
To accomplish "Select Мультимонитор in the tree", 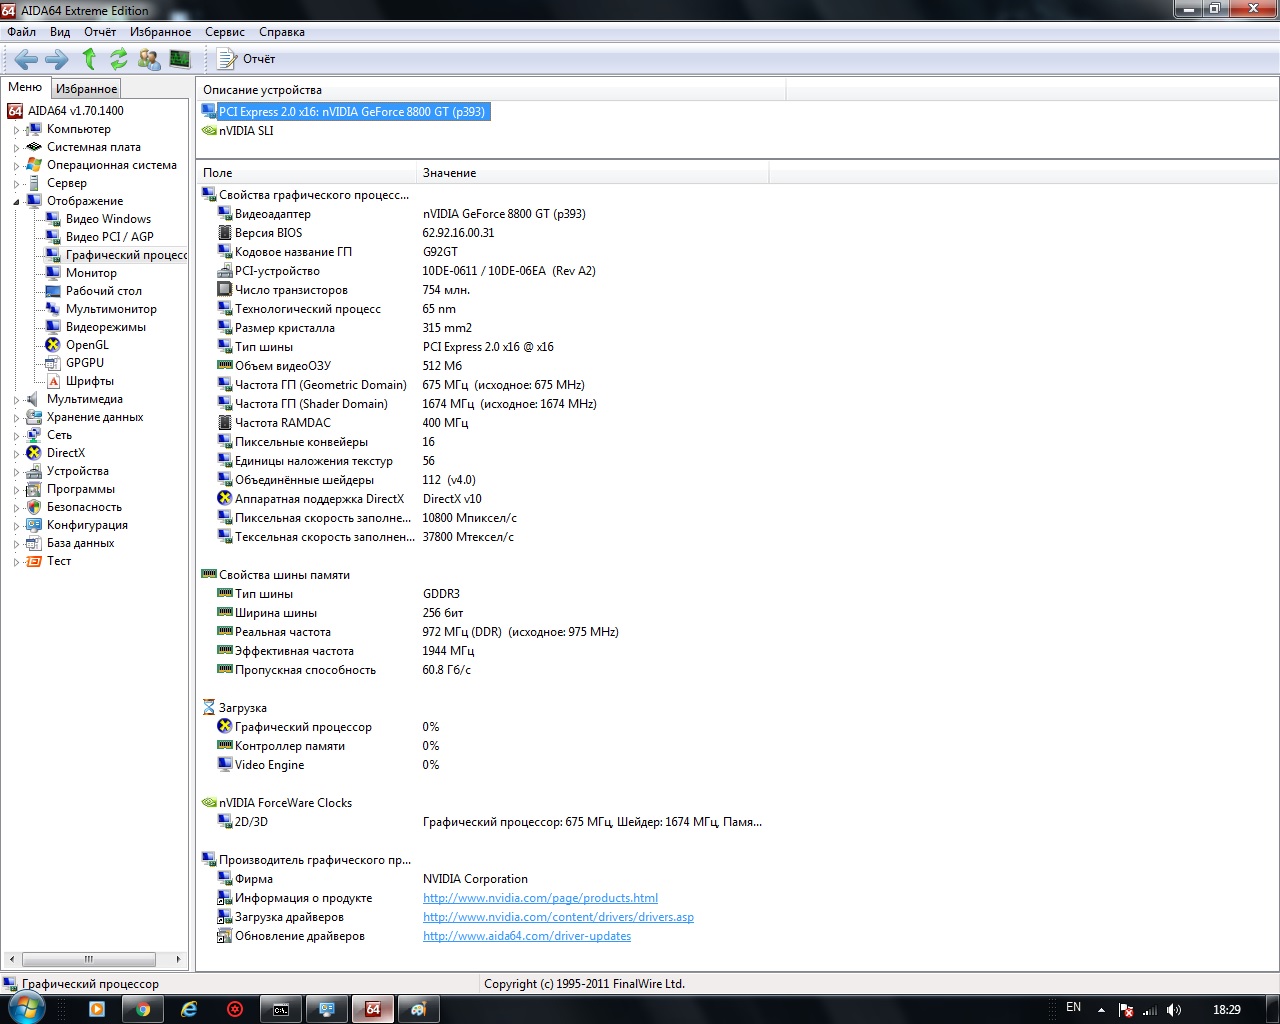I will click(x=111, y=309).
